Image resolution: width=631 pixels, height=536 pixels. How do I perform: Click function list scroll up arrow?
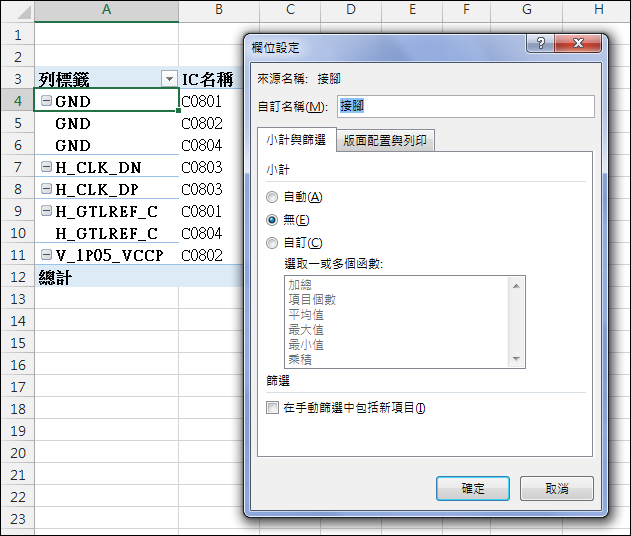516,286
